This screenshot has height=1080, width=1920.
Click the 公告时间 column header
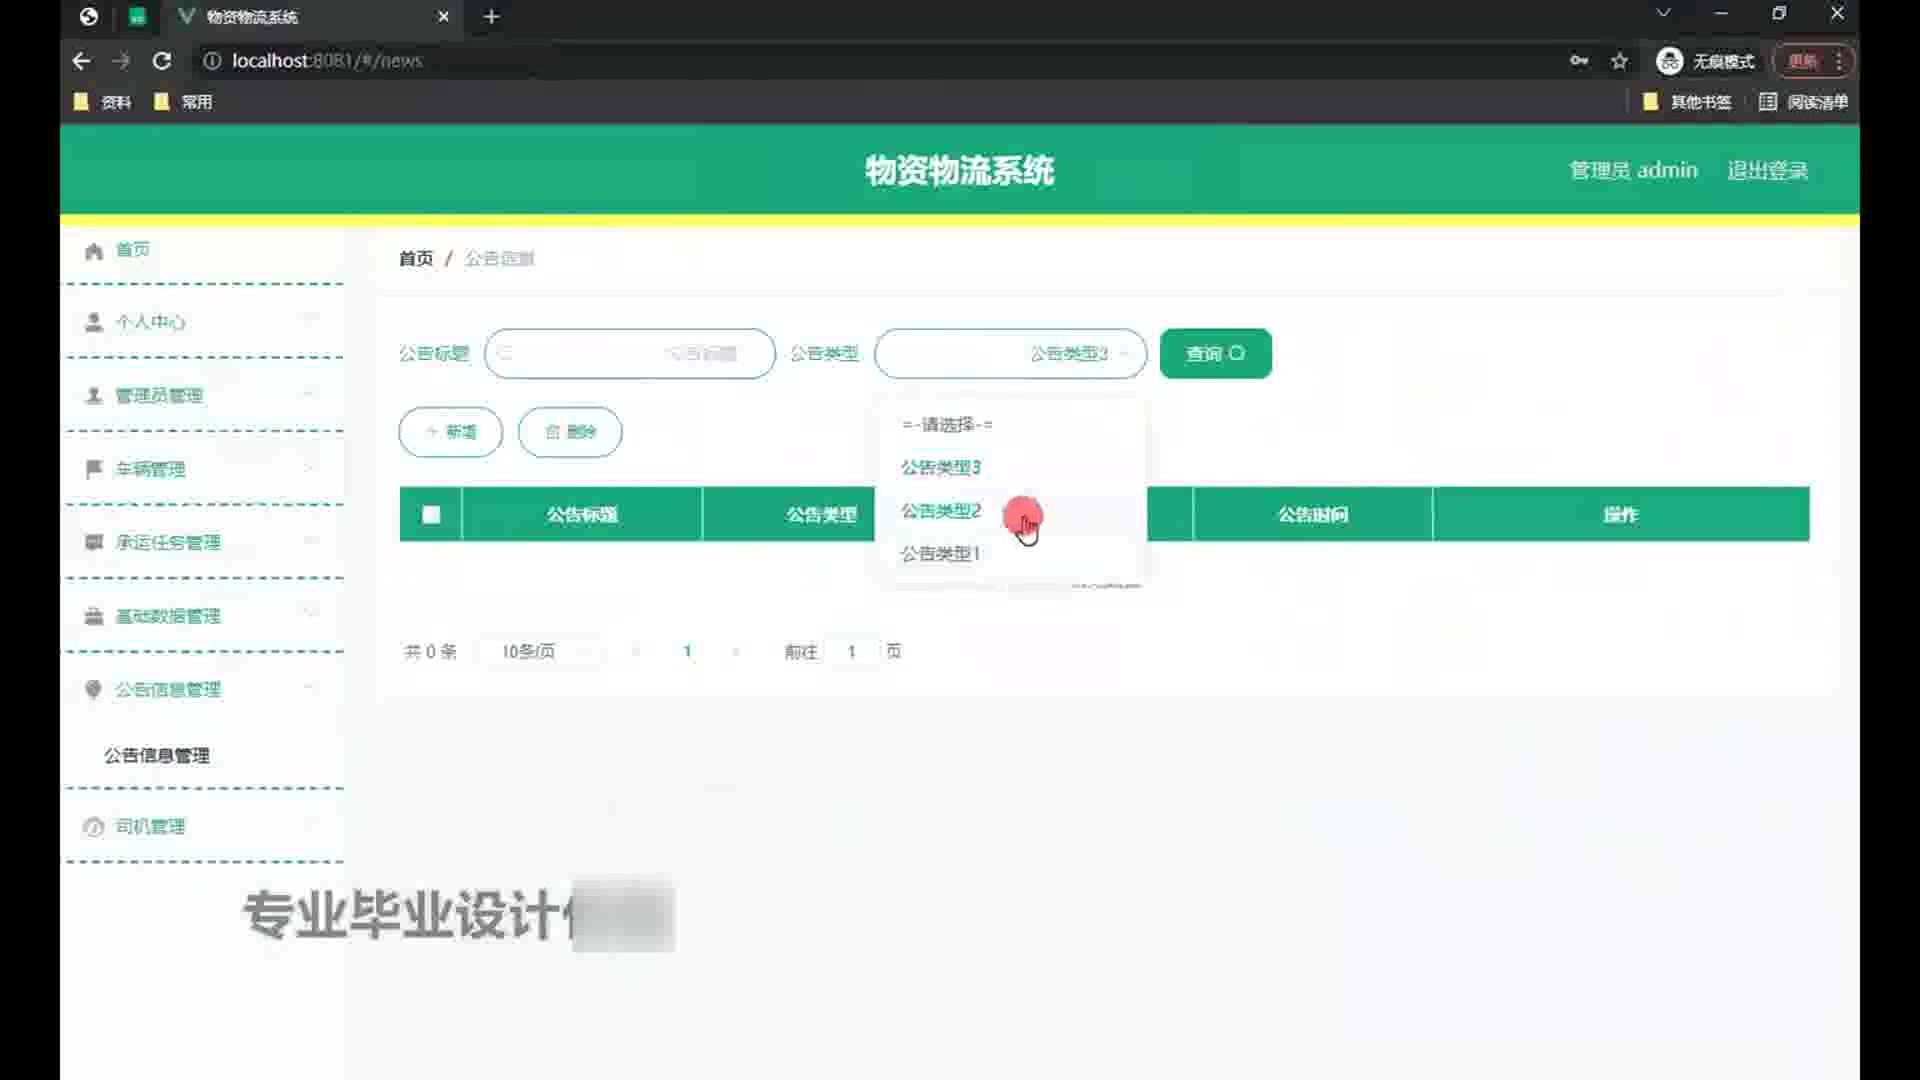(x=1313, y=515)
